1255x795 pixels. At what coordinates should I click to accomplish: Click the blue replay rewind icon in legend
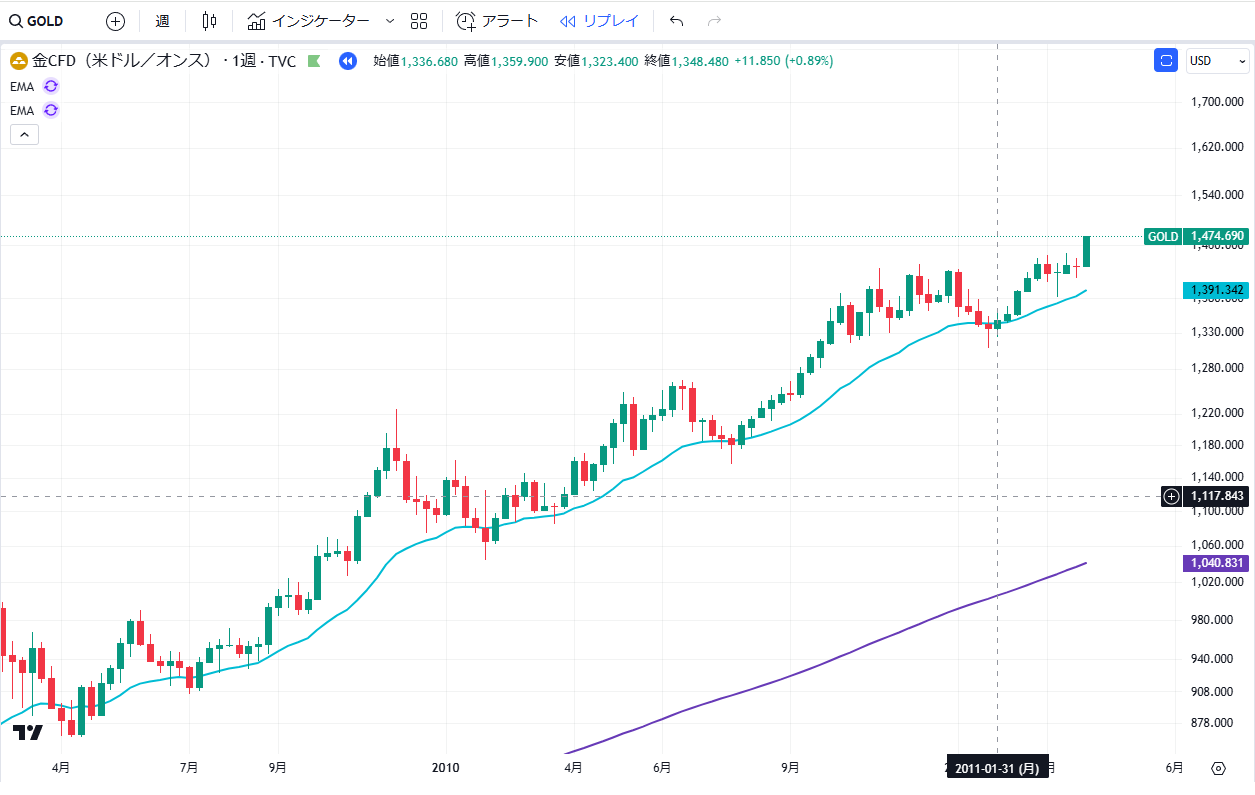[x=347, y=61]
